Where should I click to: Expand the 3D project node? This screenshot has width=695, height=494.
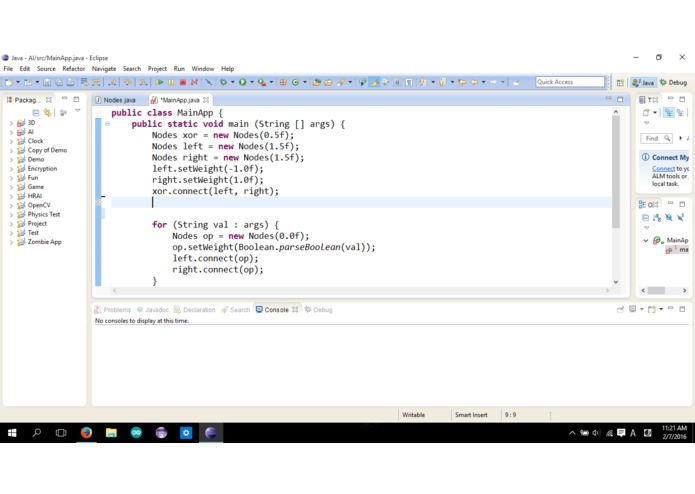tap(11, 123)
